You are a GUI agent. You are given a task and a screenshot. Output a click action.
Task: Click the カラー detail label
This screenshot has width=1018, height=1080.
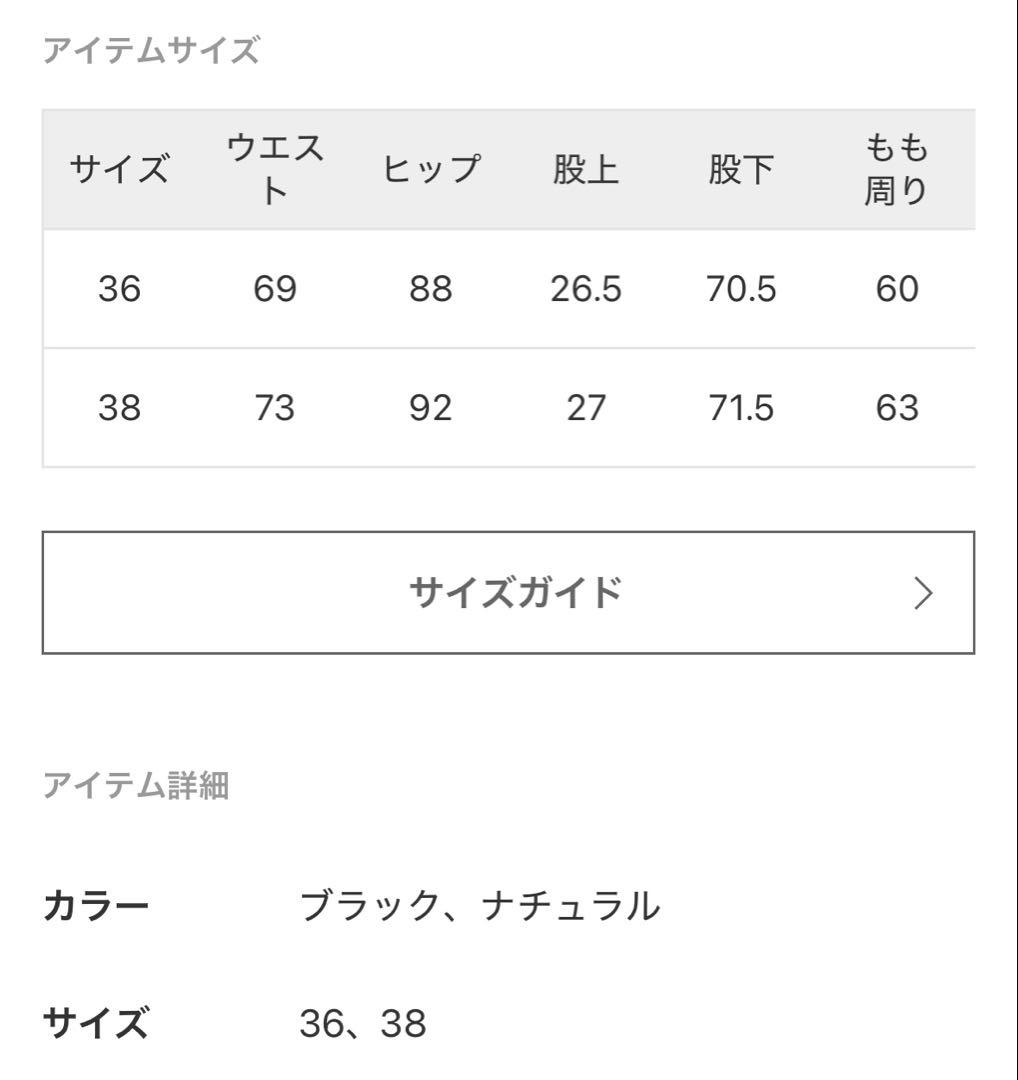pos(95,903)
